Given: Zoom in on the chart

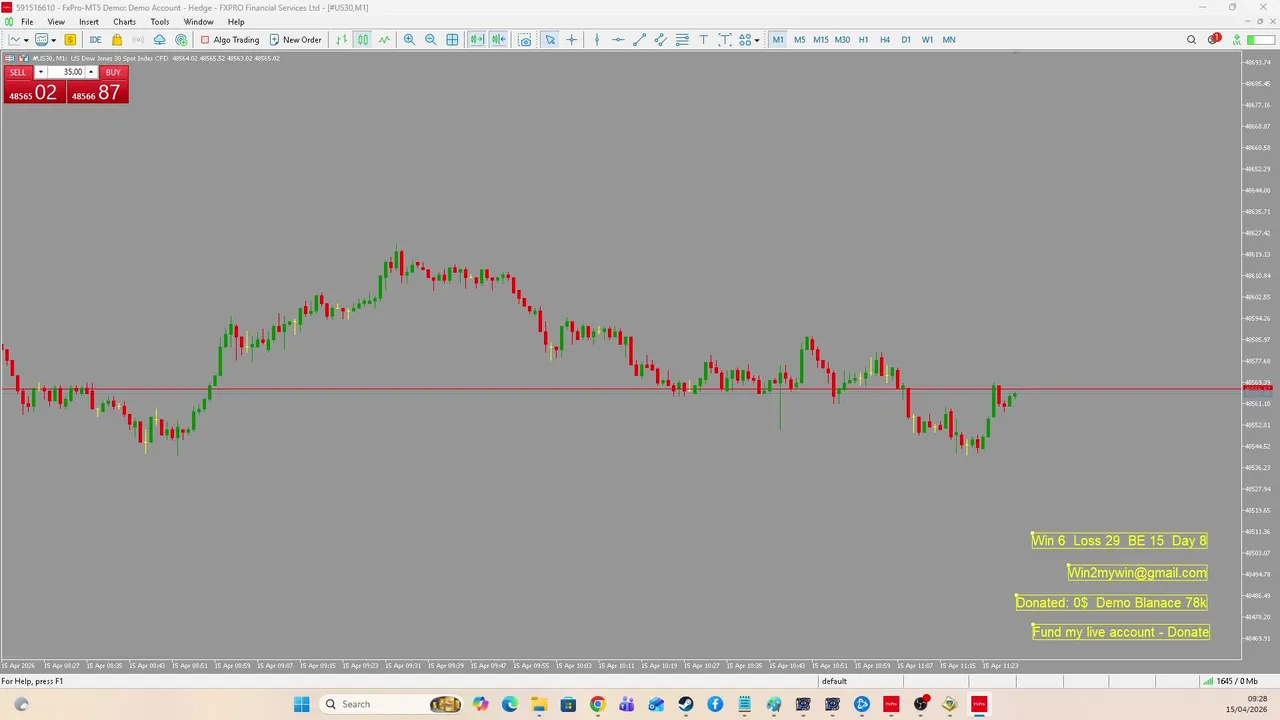Looking at the screenshot, I should [409, 40].
